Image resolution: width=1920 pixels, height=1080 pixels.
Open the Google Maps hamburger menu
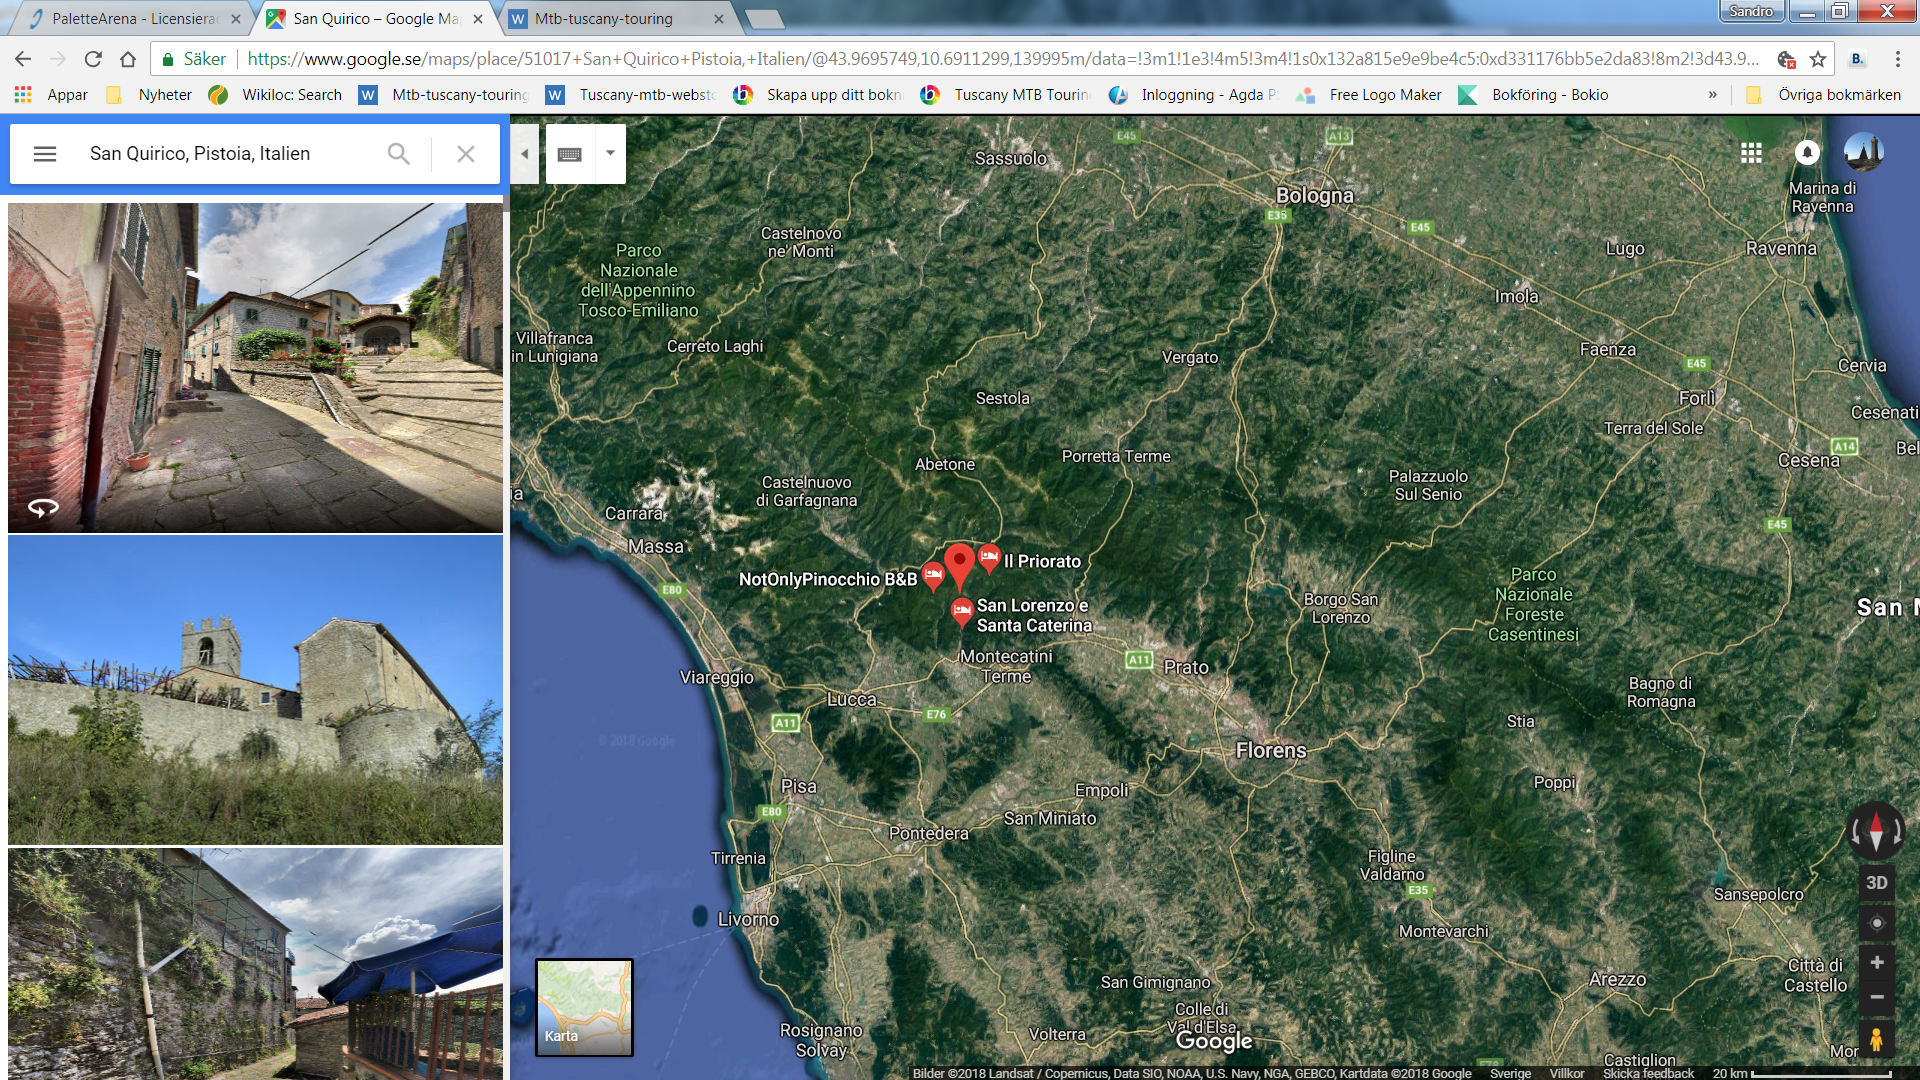pyautogui.click(x=45, y=154)
